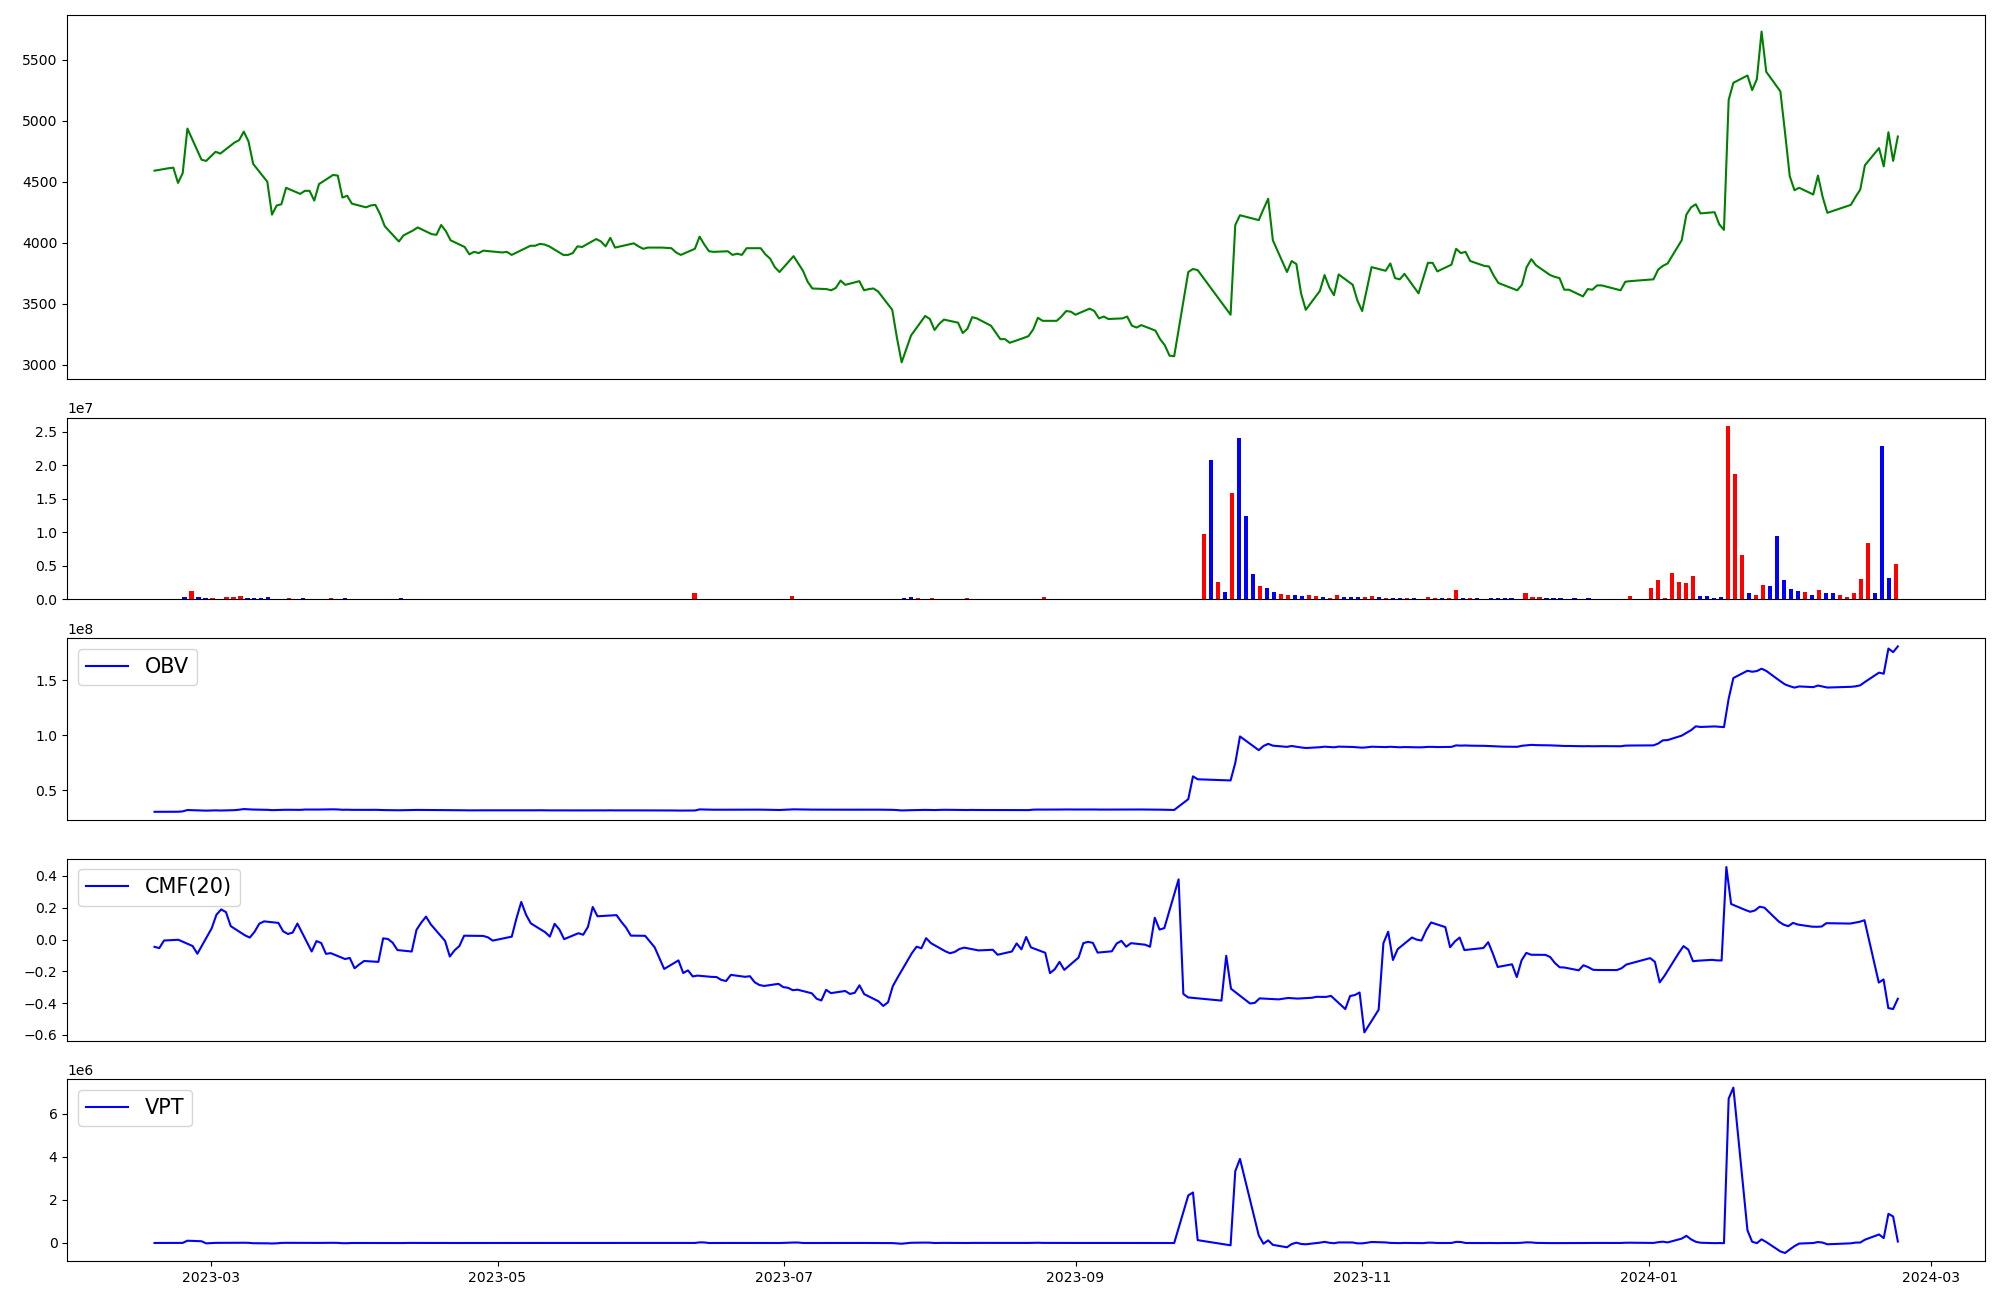Click the VPT legend label
This screenshot has height=1300, width=2000.
pyautogui.click(x=164, y=1108)
